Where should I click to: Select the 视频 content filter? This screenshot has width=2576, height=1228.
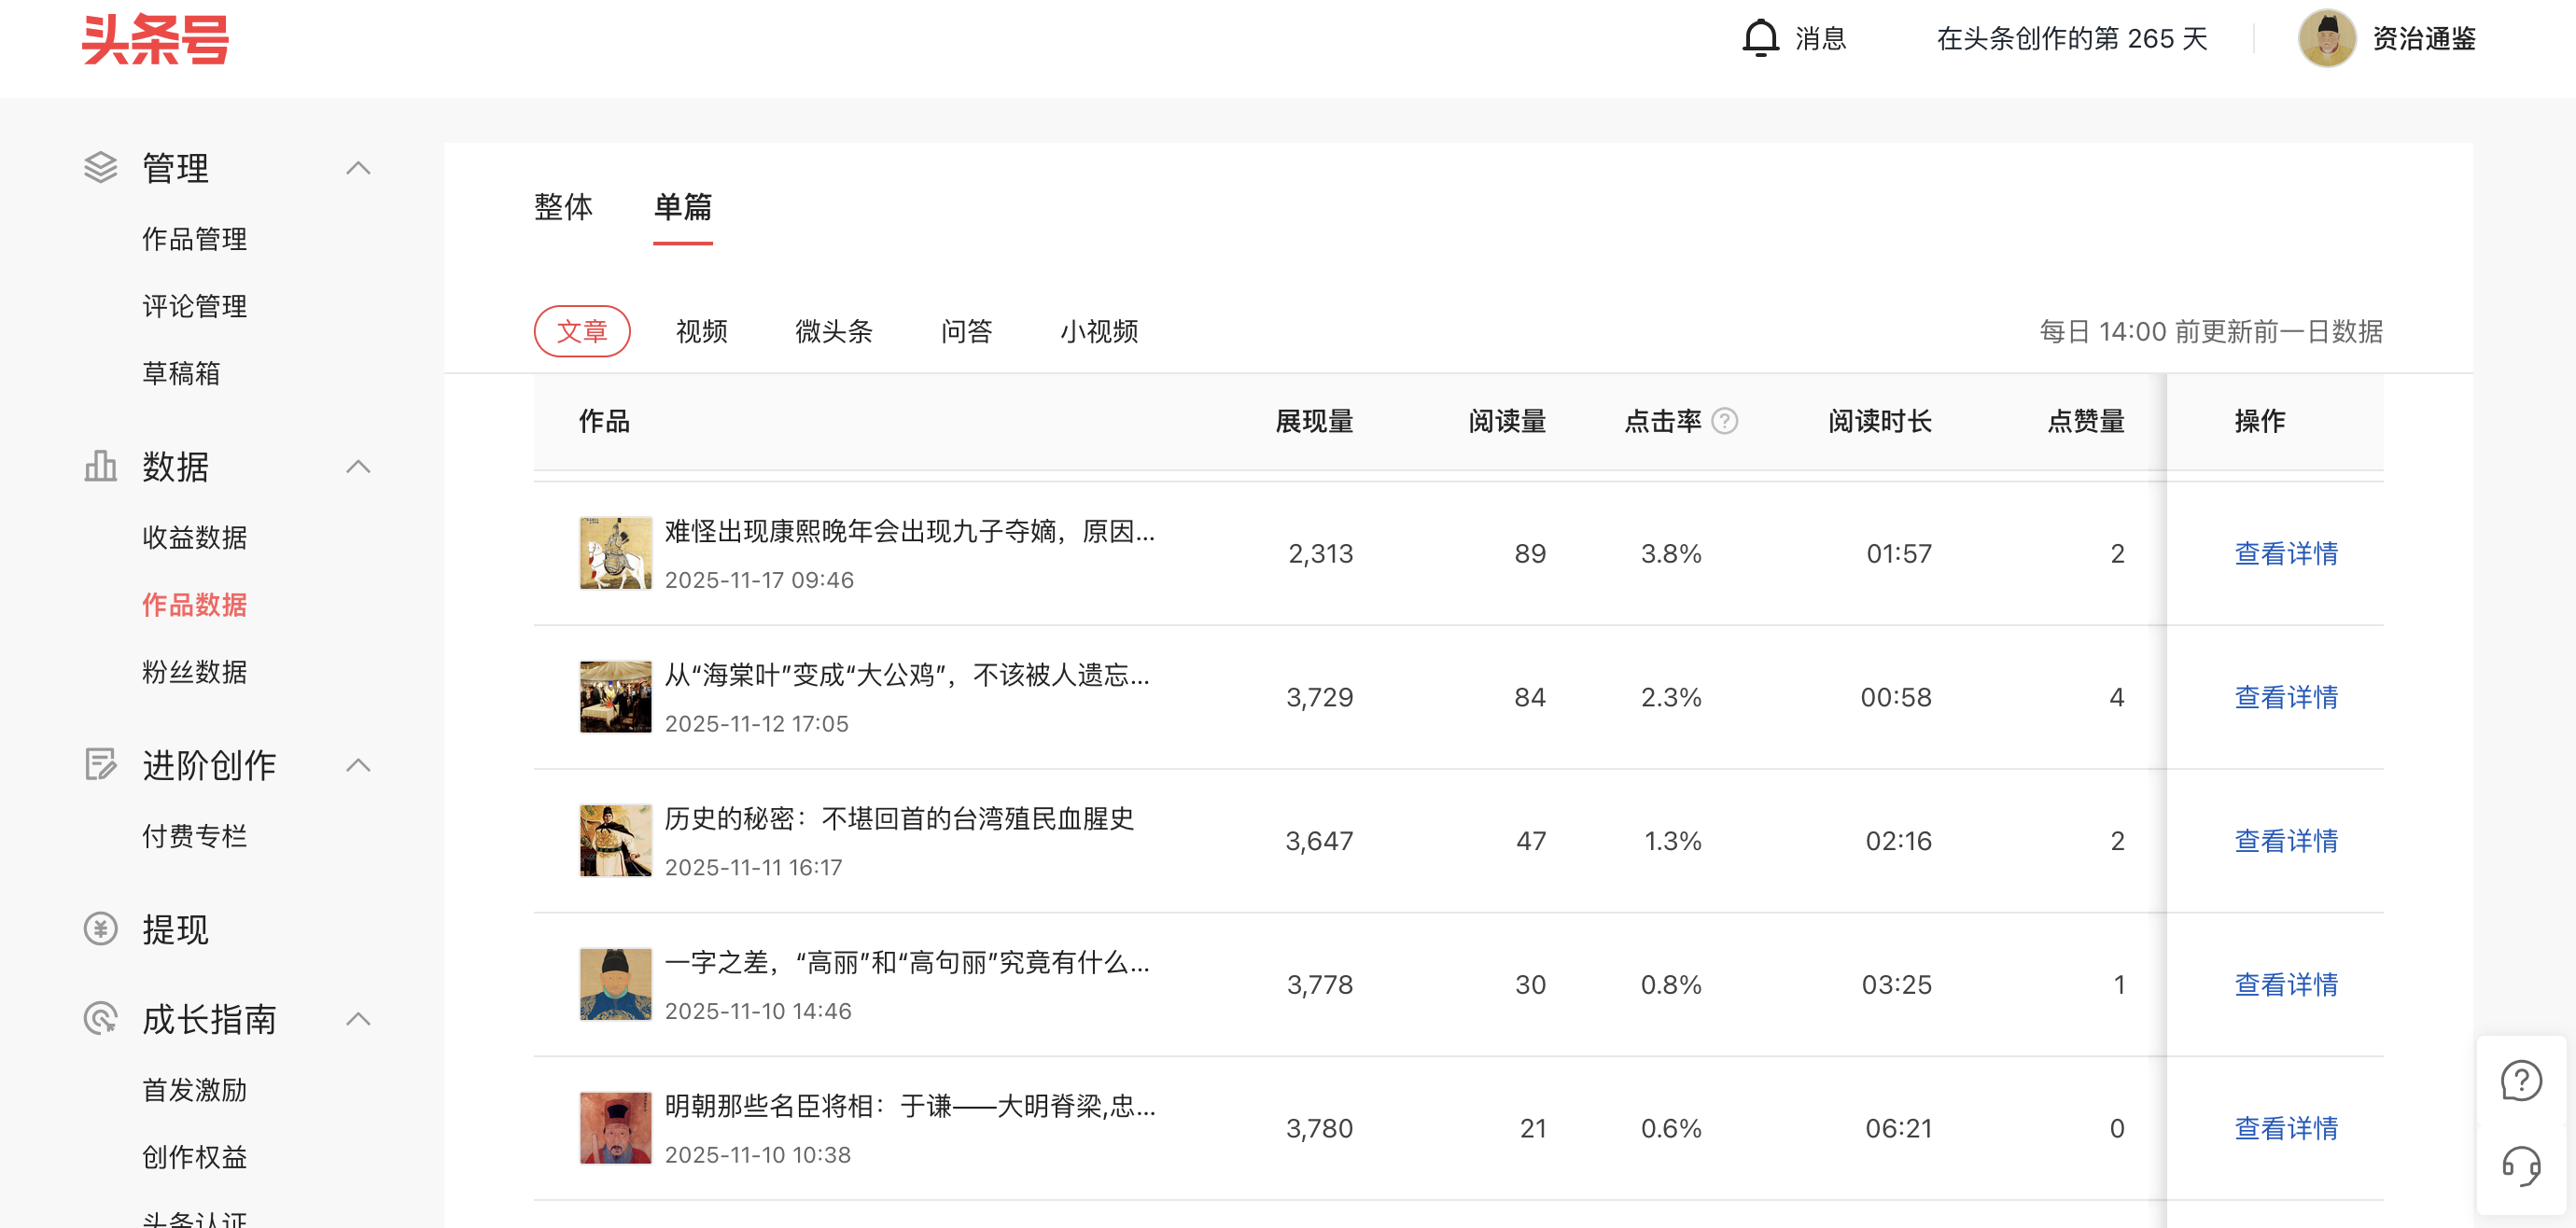coord(701,331)
